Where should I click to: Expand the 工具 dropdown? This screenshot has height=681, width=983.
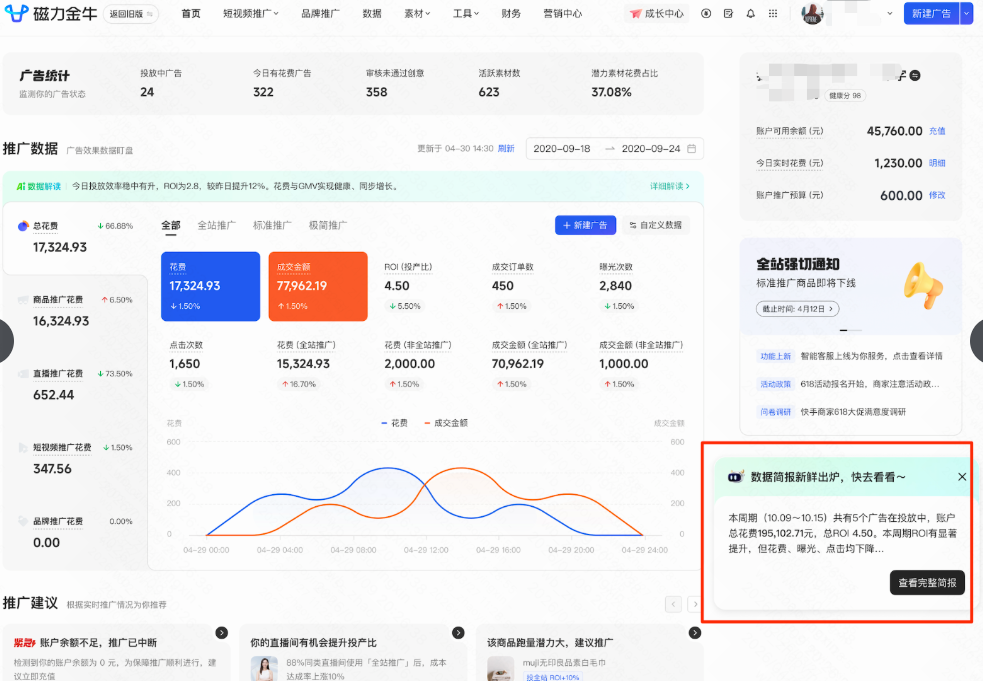click(x=466, y=13)
